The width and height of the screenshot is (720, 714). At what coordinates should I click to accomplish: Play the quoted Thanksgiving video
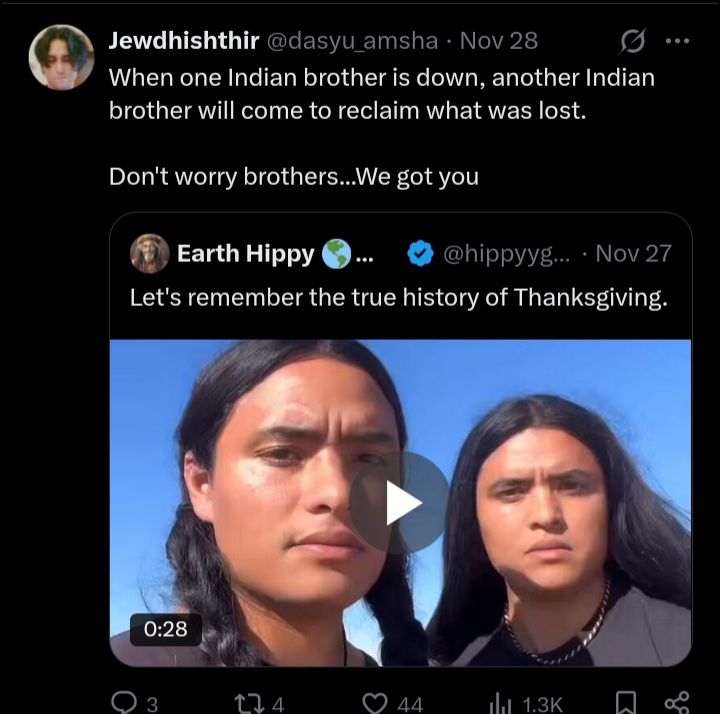pyautogui.click(x=400, y=503)
